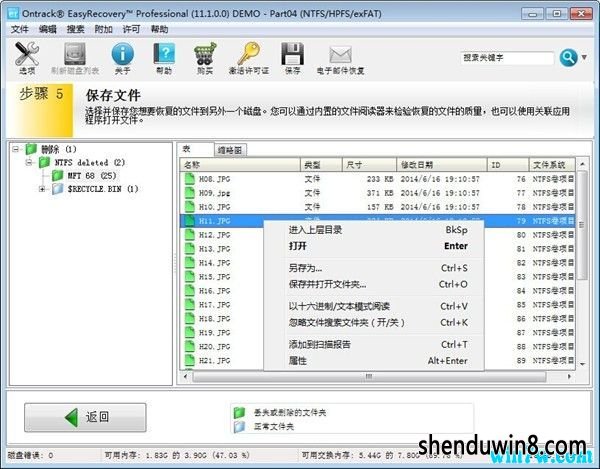600x469 pixels.
Task: Open the search options dropdown arrow
Action: 584,57
